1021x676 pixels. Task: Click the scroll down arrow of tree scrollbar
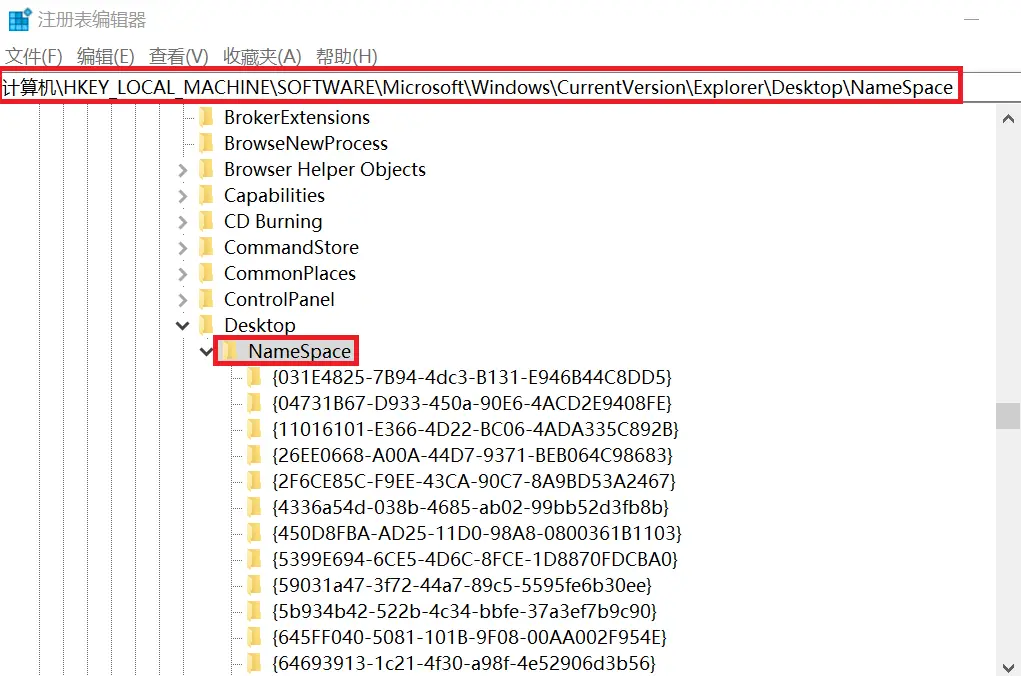pyautogui.click(x=1007, y=665)
